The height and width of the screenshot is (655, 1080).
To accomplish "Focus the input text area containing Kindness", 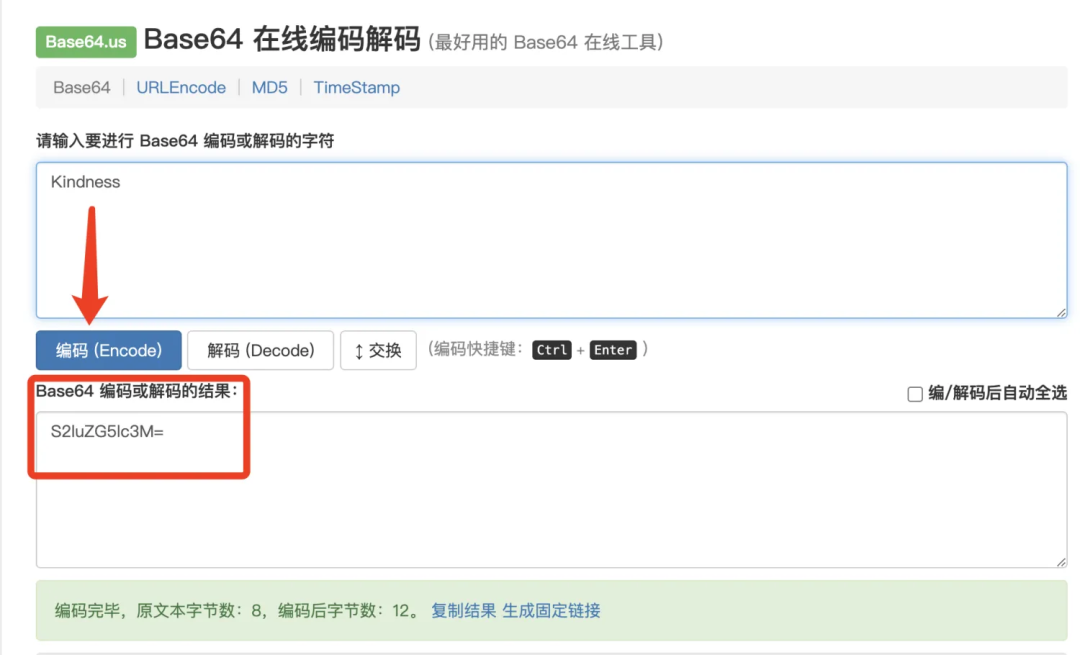I will 552,240.
